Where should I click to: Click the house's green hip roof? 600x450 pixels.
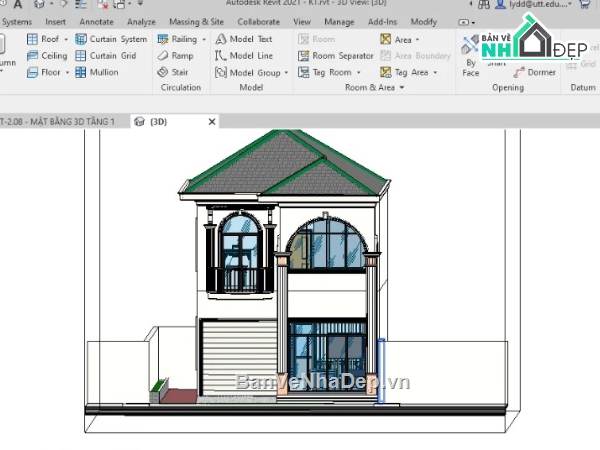coord(285,163)
